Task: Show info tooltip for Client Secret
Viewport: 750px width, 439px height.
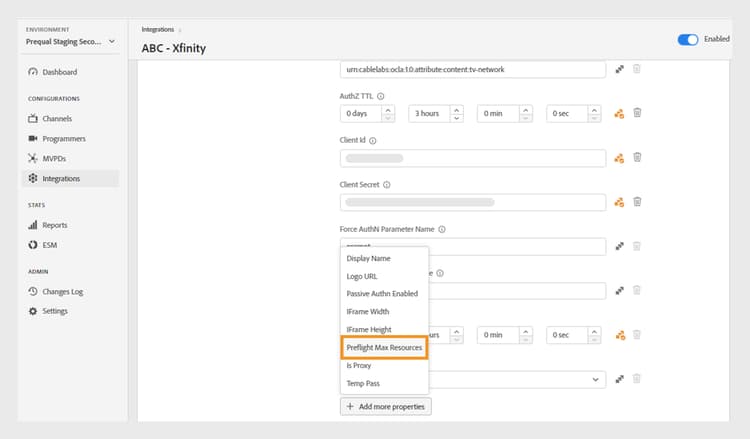Action: pyautogui.click(x=386, y=185)
